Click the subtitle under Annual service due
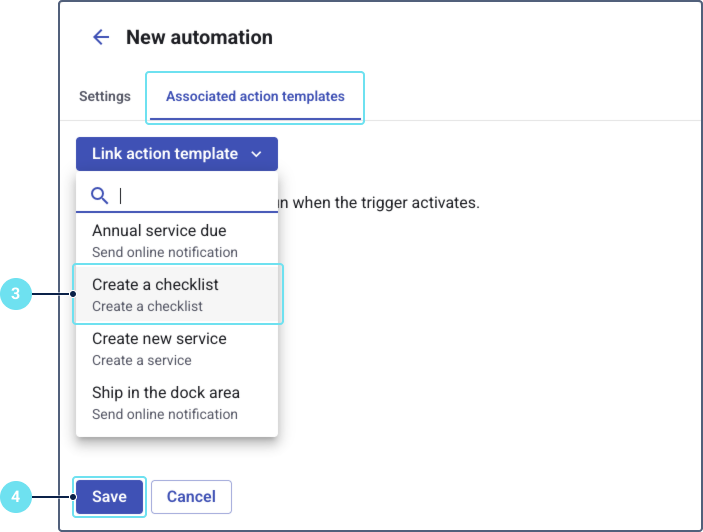Viewport: 703px width, 532px height. tap(165, 252)
